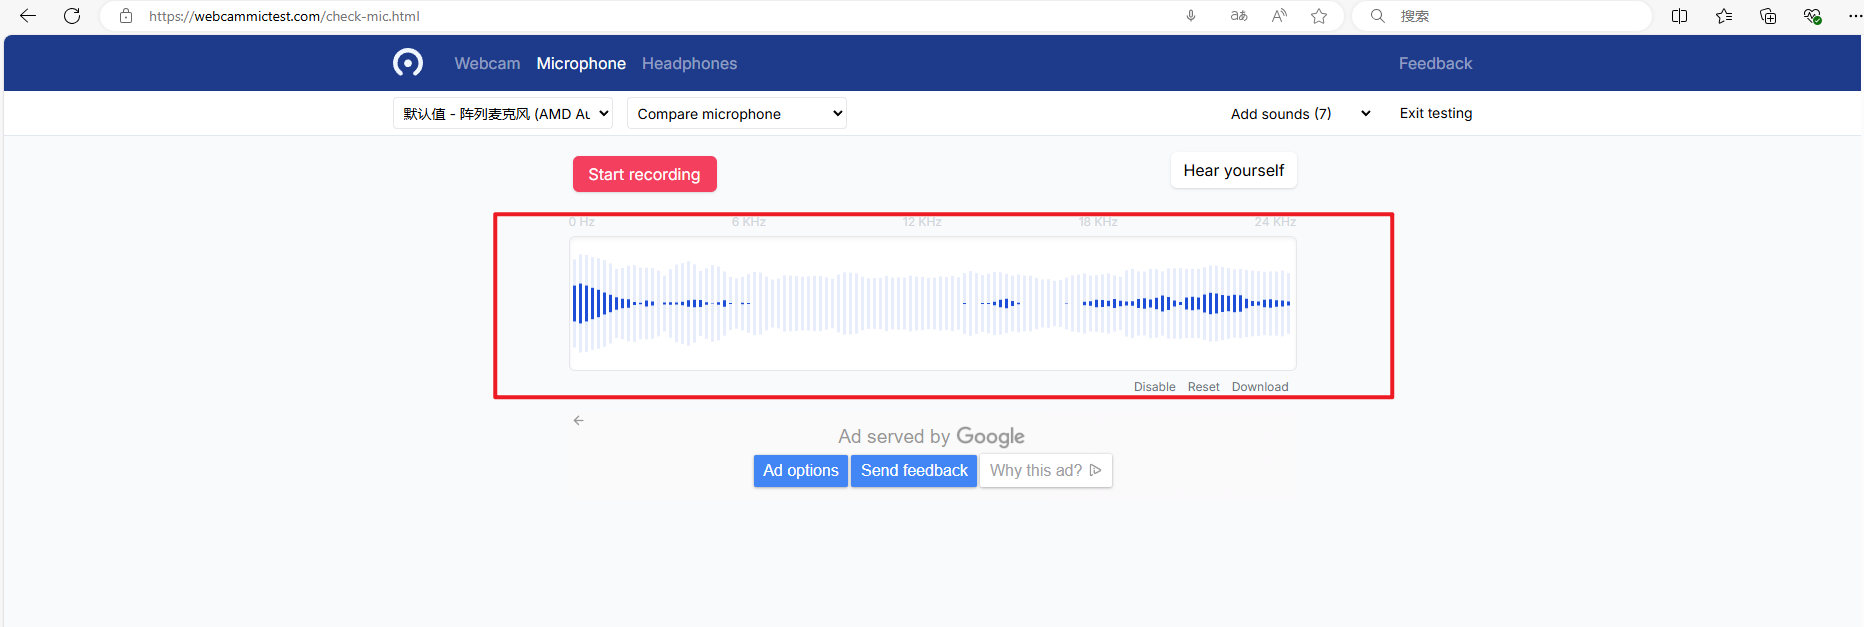Open the microphone device selection dropdown
1864x627 pixels.
503,114
